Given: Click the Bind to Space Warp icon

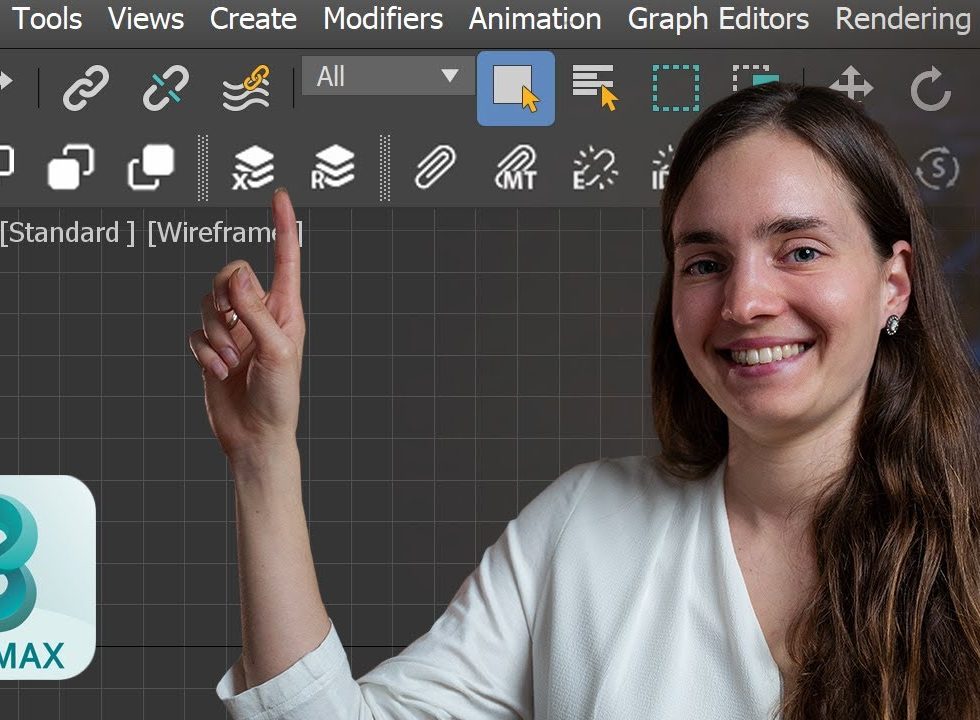Looking at the screenshot, I should coord(246,88).
